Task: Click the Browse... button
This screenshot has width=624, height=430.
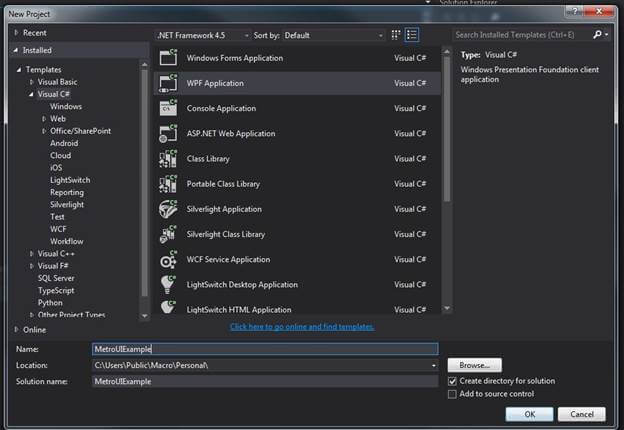Action: tap(474, 365)
